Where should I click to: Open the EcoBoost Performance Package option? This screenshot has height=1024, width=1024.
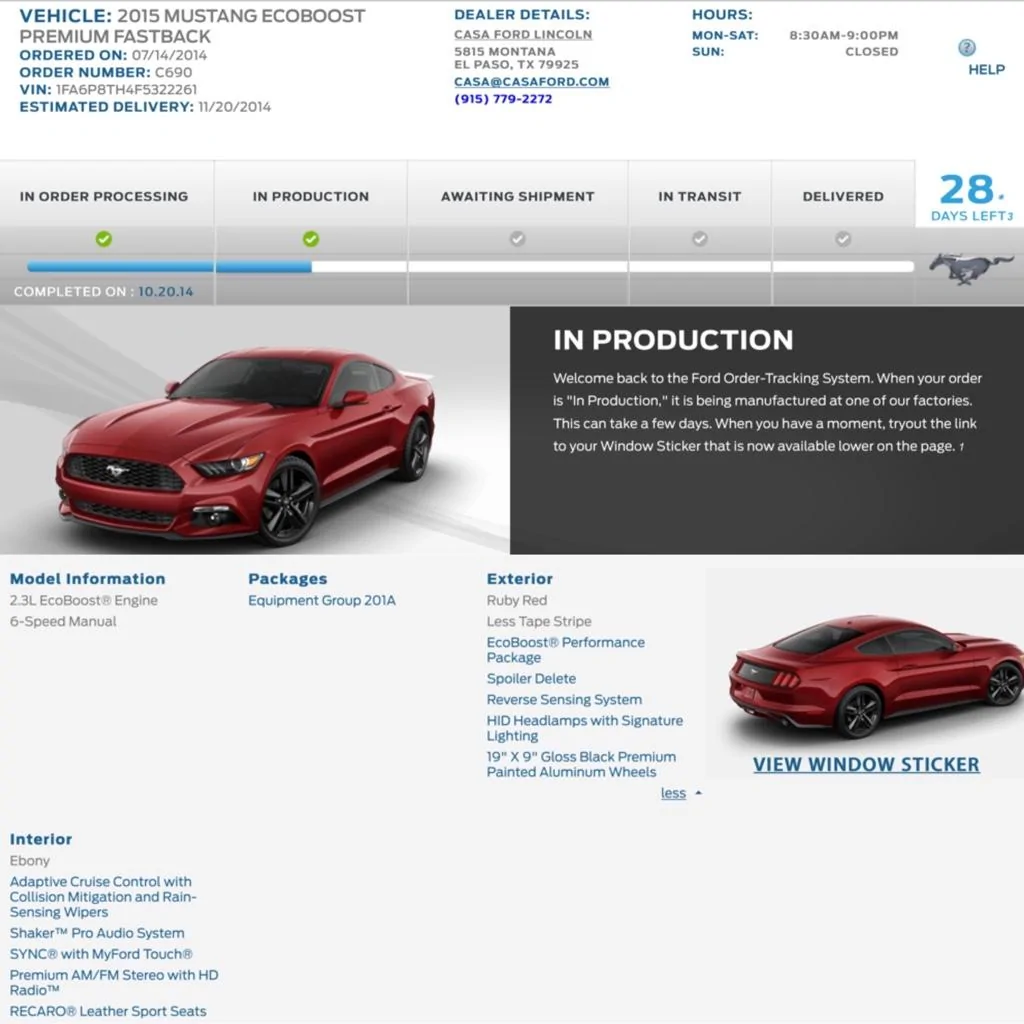(566, 650)
